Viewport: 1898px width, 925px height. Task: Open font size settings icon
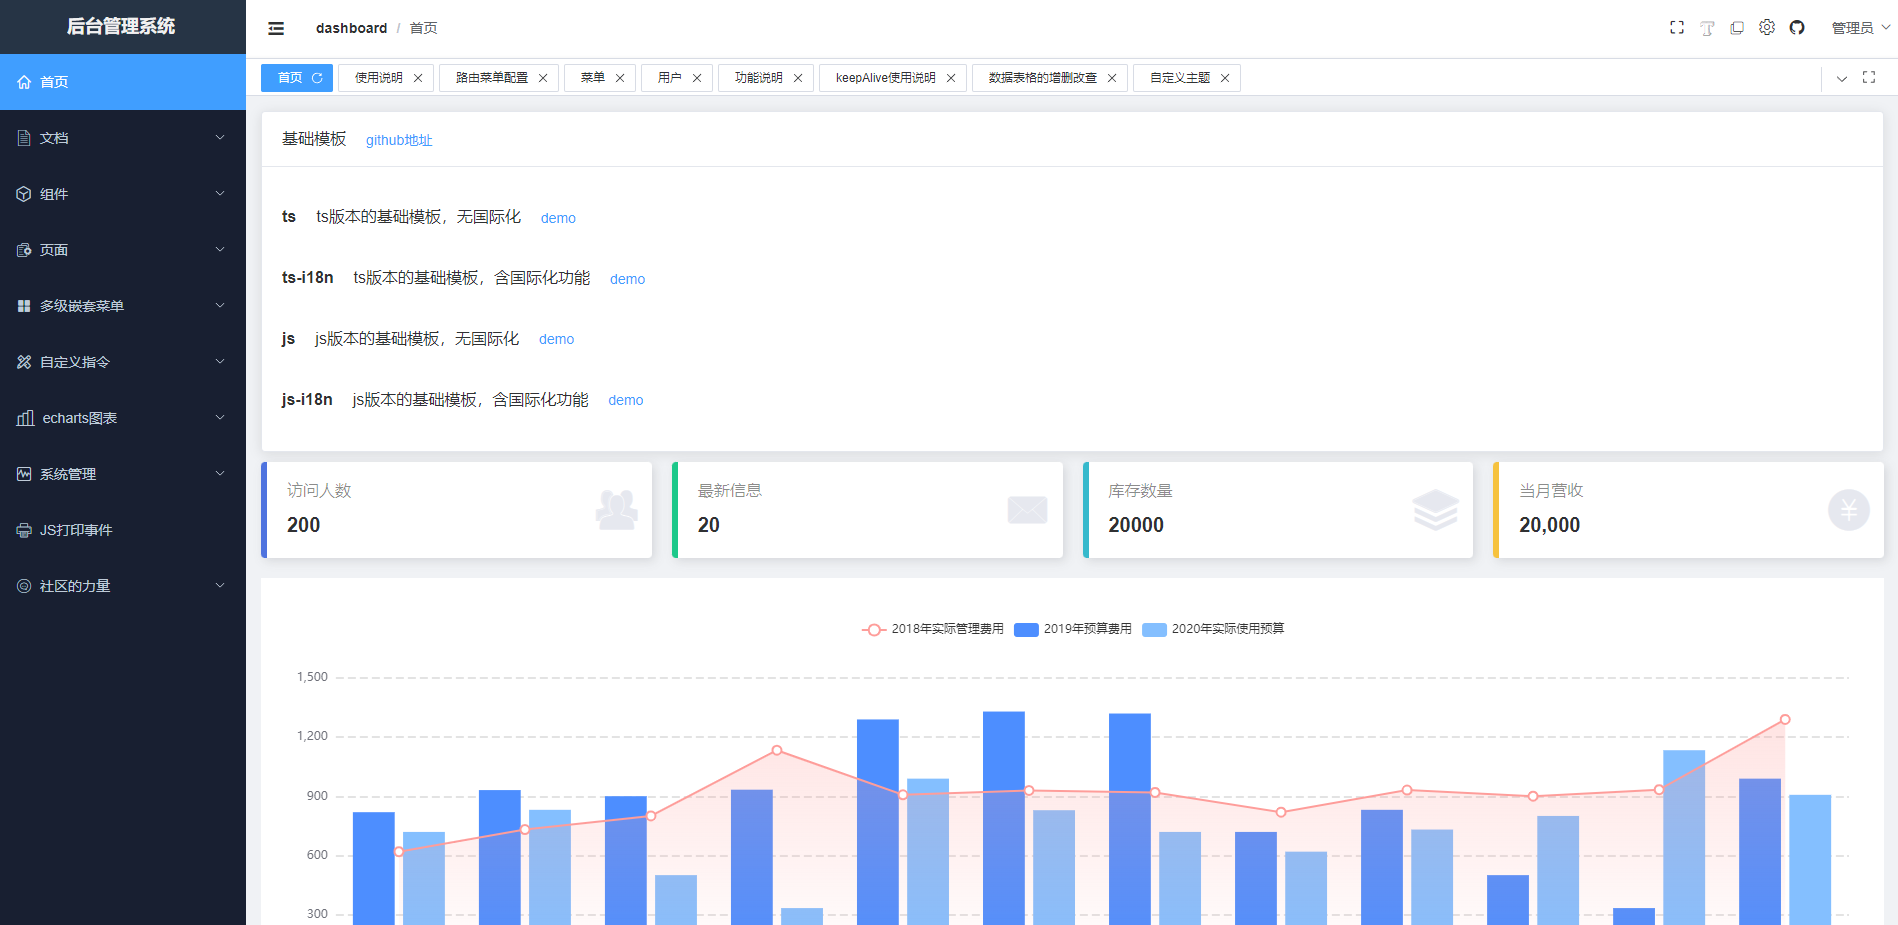[x=1707, y=28]
